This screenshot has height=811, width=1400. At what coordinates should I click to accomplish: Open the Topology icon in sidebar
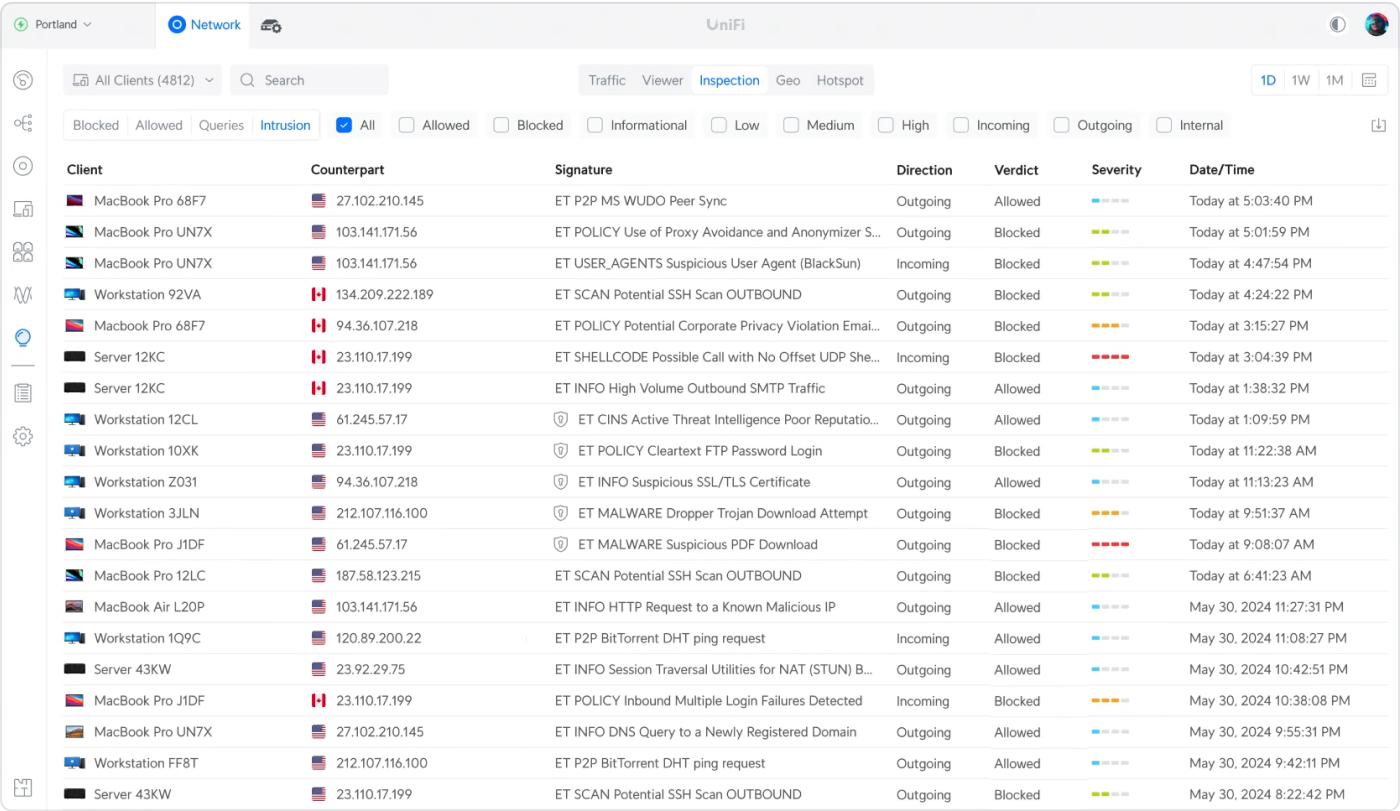coord(23,123)
